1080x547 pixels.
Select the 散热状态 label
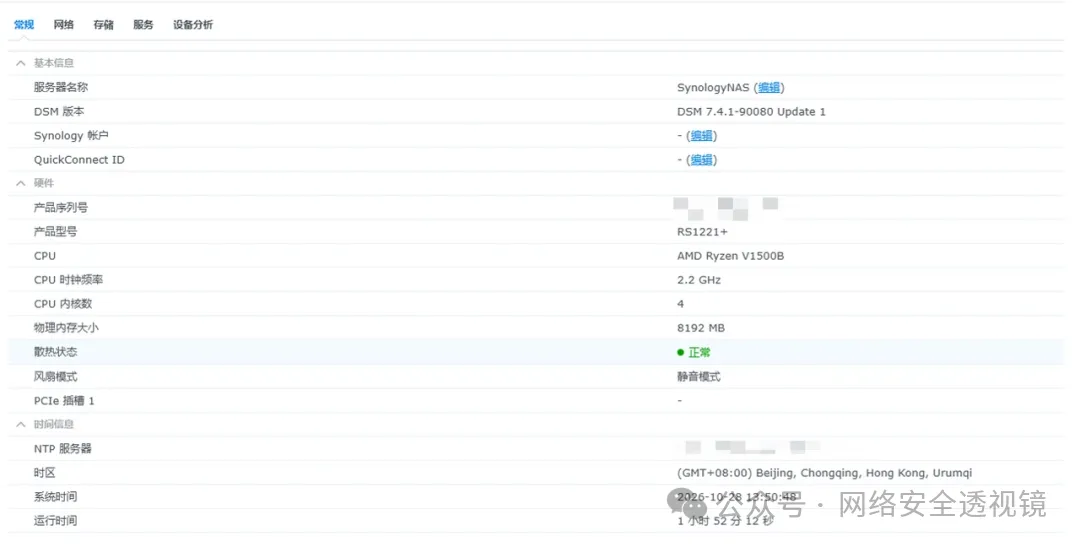[x=55, y=352]
